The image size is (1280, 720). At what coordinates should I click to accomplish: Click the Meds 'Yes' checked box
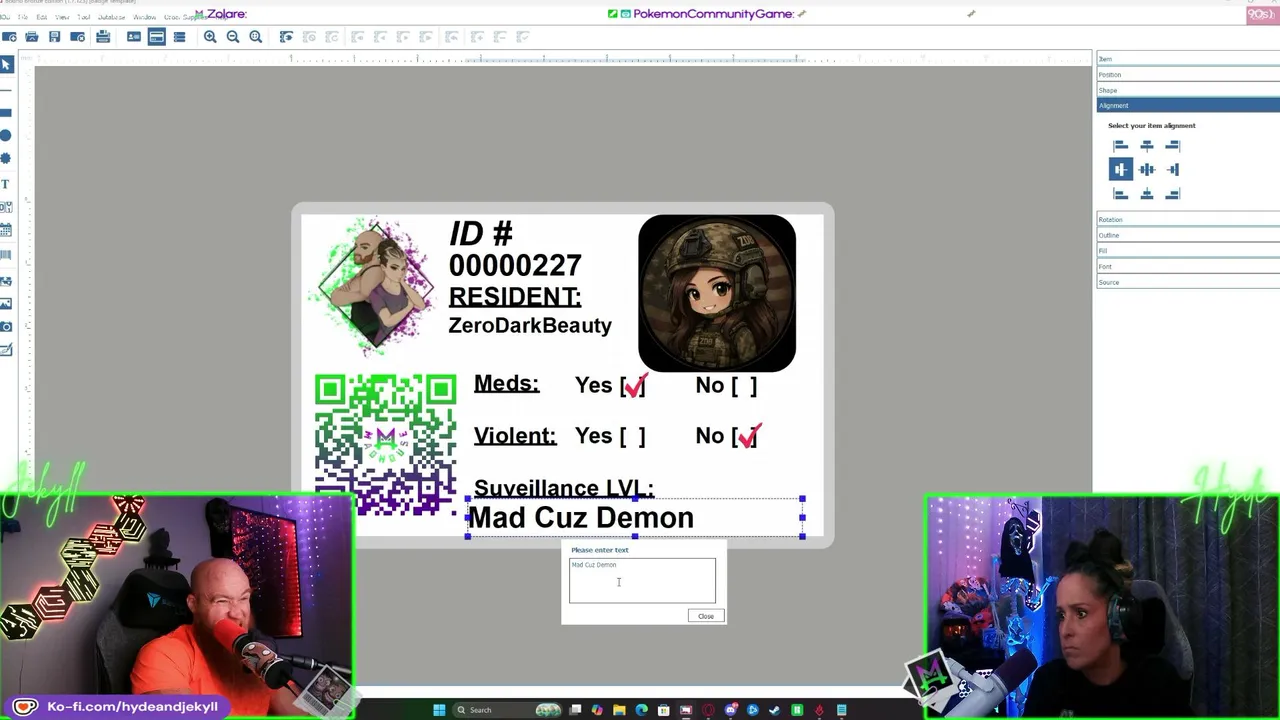click(x=634, y=386)
